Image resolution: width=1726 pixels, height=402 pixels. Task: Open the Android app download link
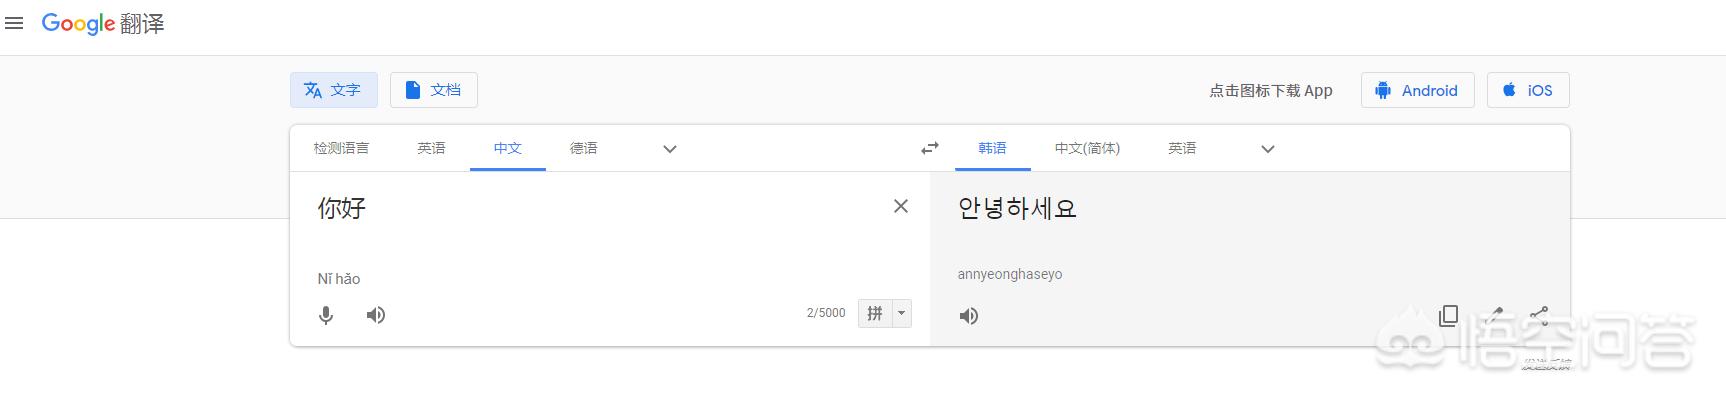(x=1417, y=90)
